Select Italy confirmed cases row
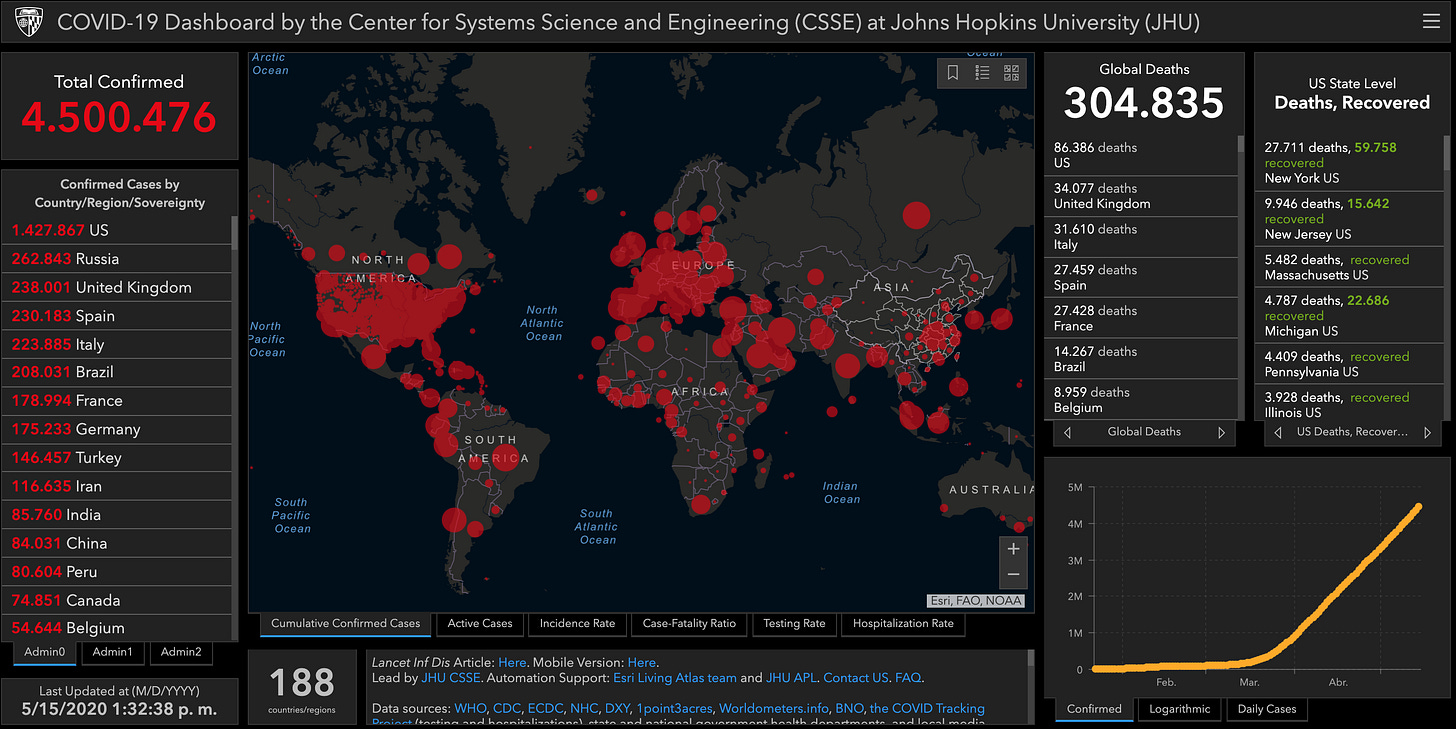Viewport: 1456px width, 729px height. (117, 344)
